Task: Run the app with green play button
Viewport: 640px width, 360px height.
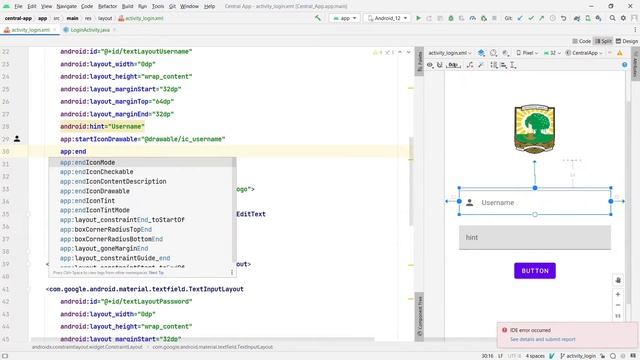Action: pos(418,18)
